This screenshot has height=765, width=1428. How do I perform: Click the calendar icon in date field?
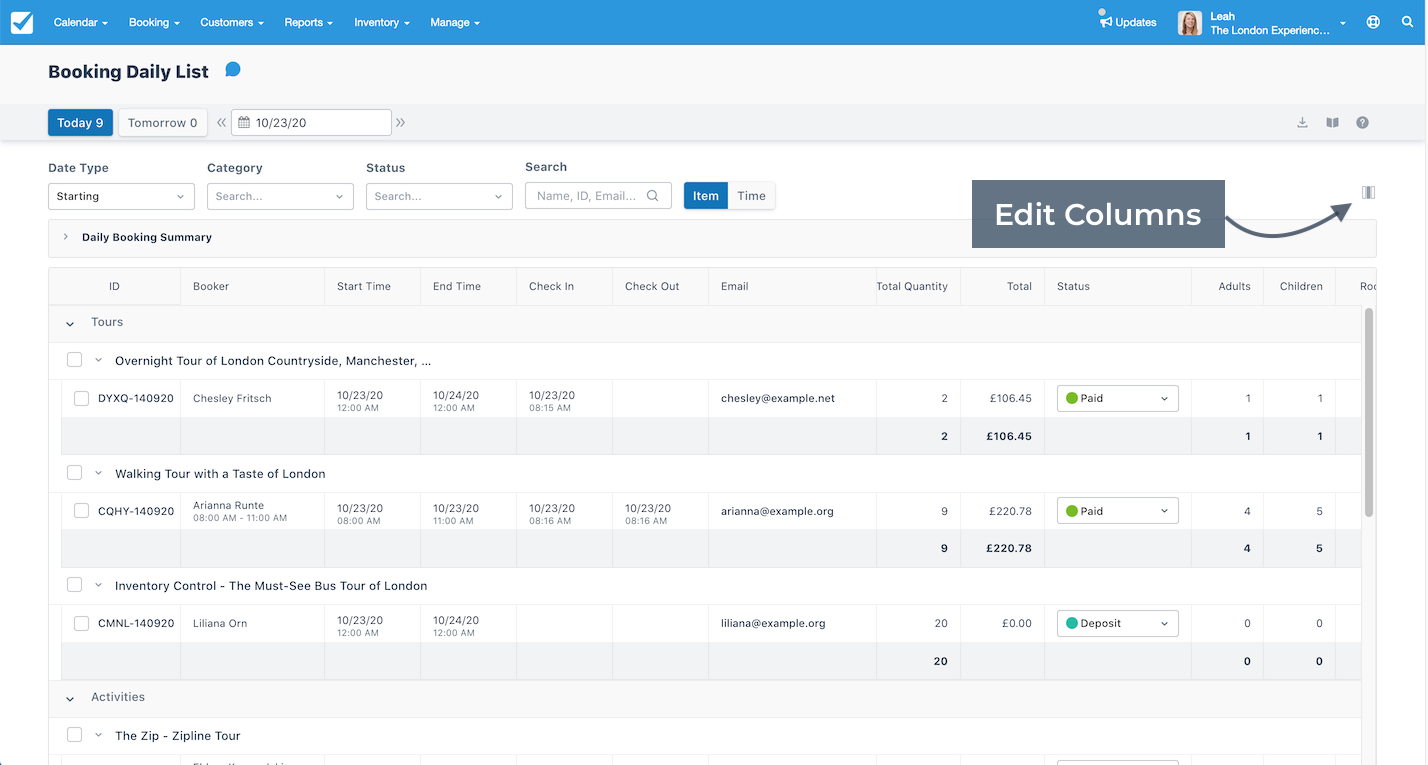tap(244, 123)
